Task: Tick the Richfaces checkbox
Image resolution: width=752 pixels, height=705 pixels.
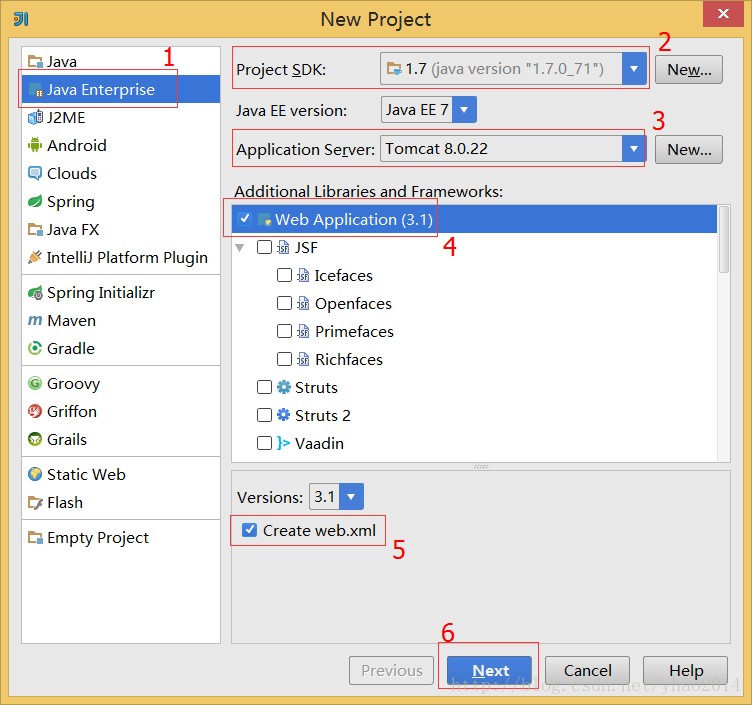Action: [284, 359]
